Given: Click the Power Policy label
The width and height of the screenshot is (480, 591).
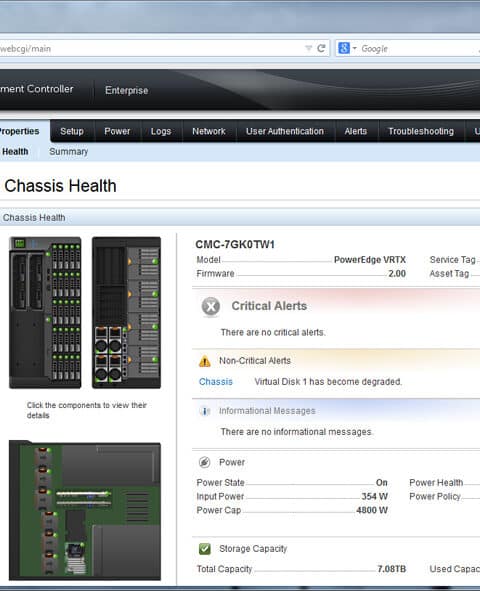Looking at the screenshot, I should click(x=435, y=496).
